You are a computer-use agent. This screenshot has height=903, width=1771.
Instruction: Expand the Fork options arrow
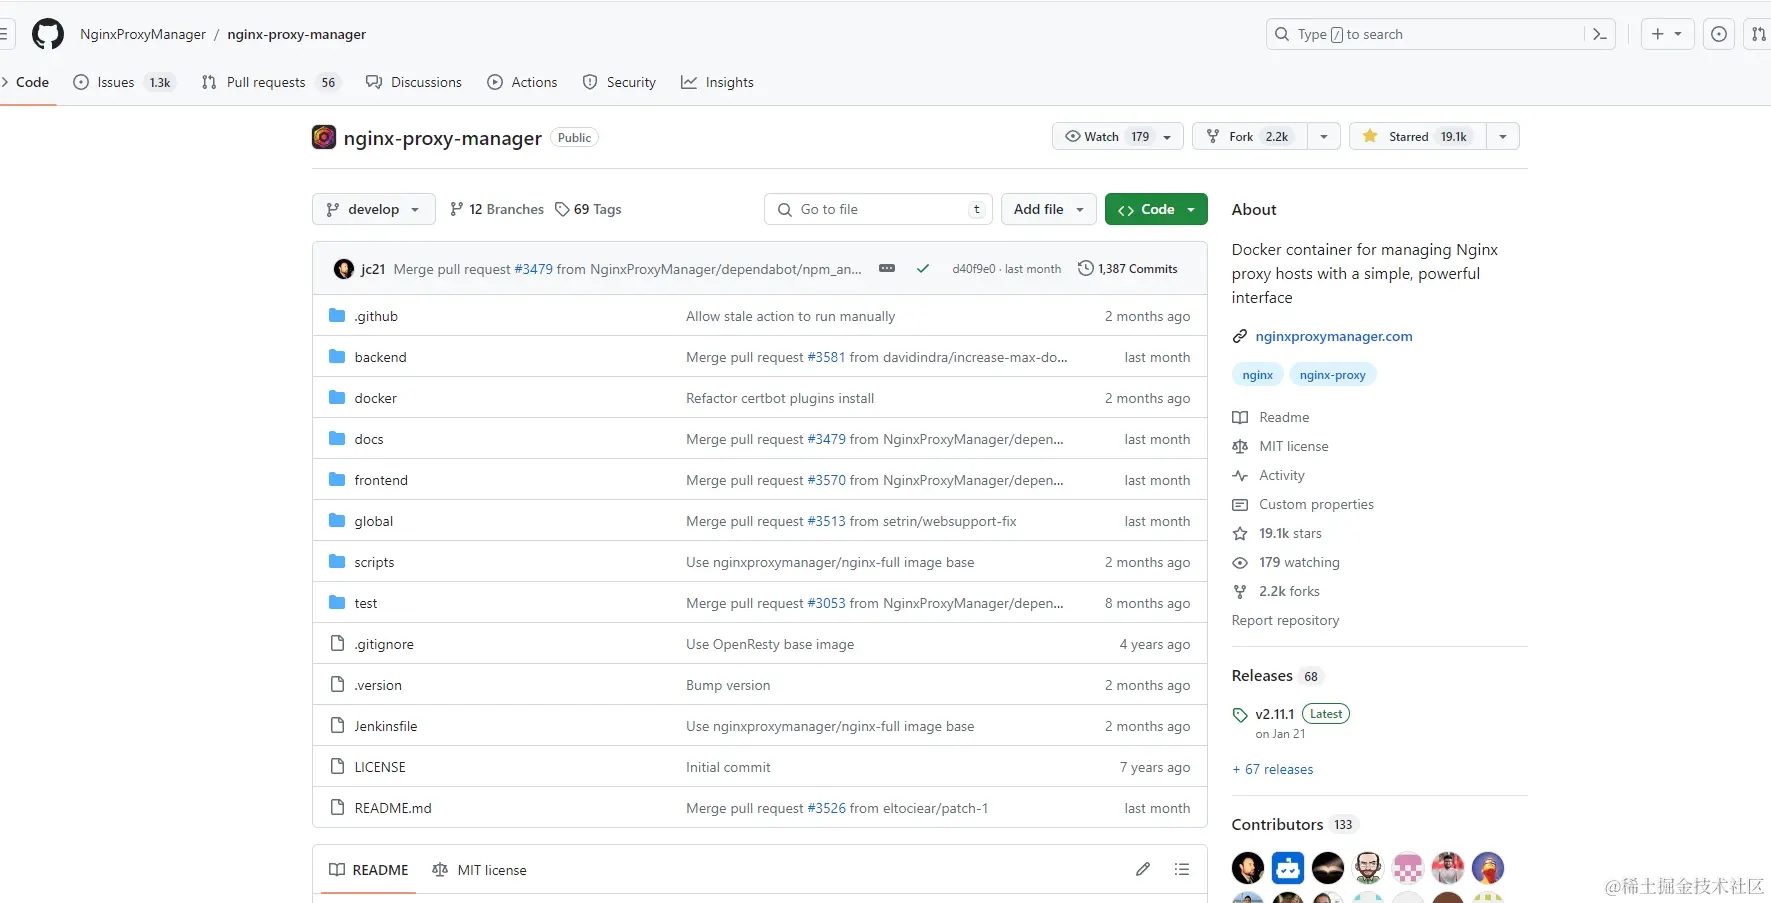coord(1324,137)
